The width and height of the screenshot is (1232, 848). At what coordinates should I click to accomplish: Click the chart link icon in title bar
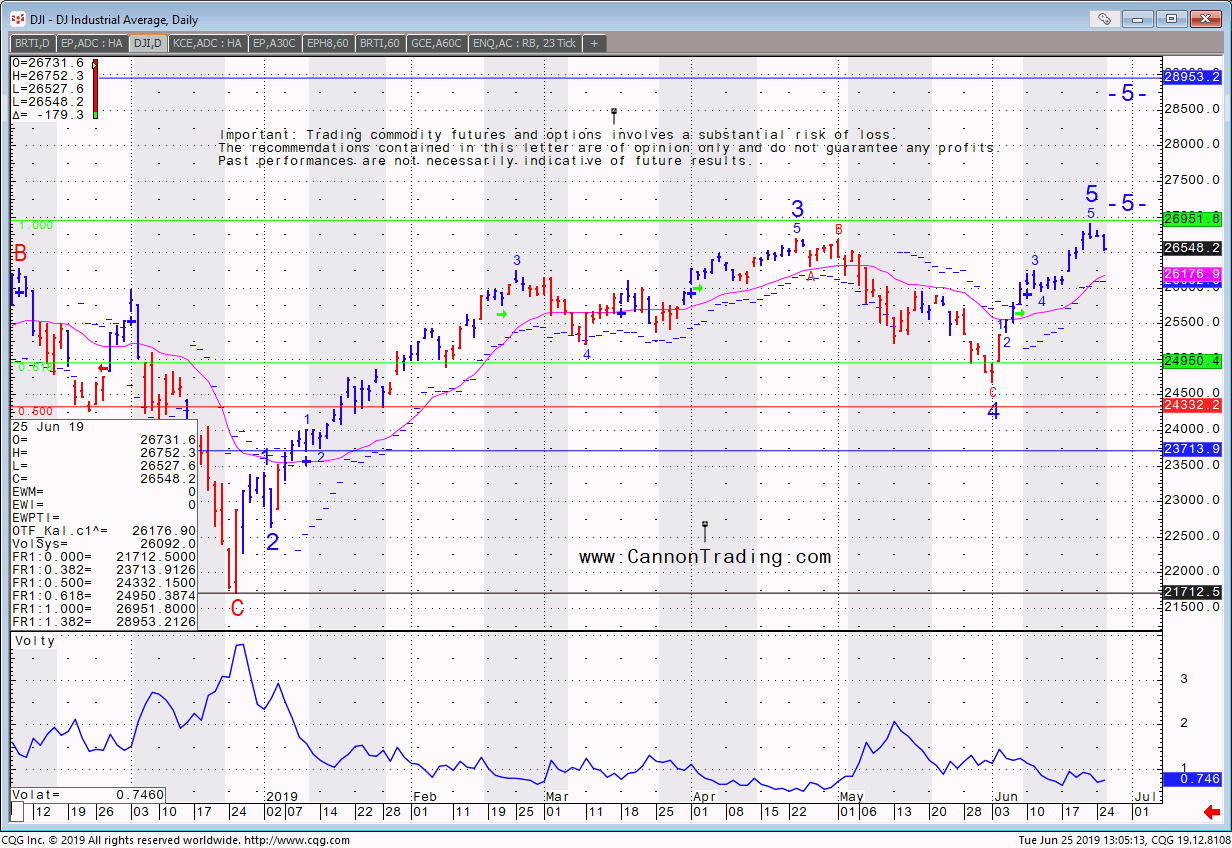pyautogui.click(x=1104, y=18)
